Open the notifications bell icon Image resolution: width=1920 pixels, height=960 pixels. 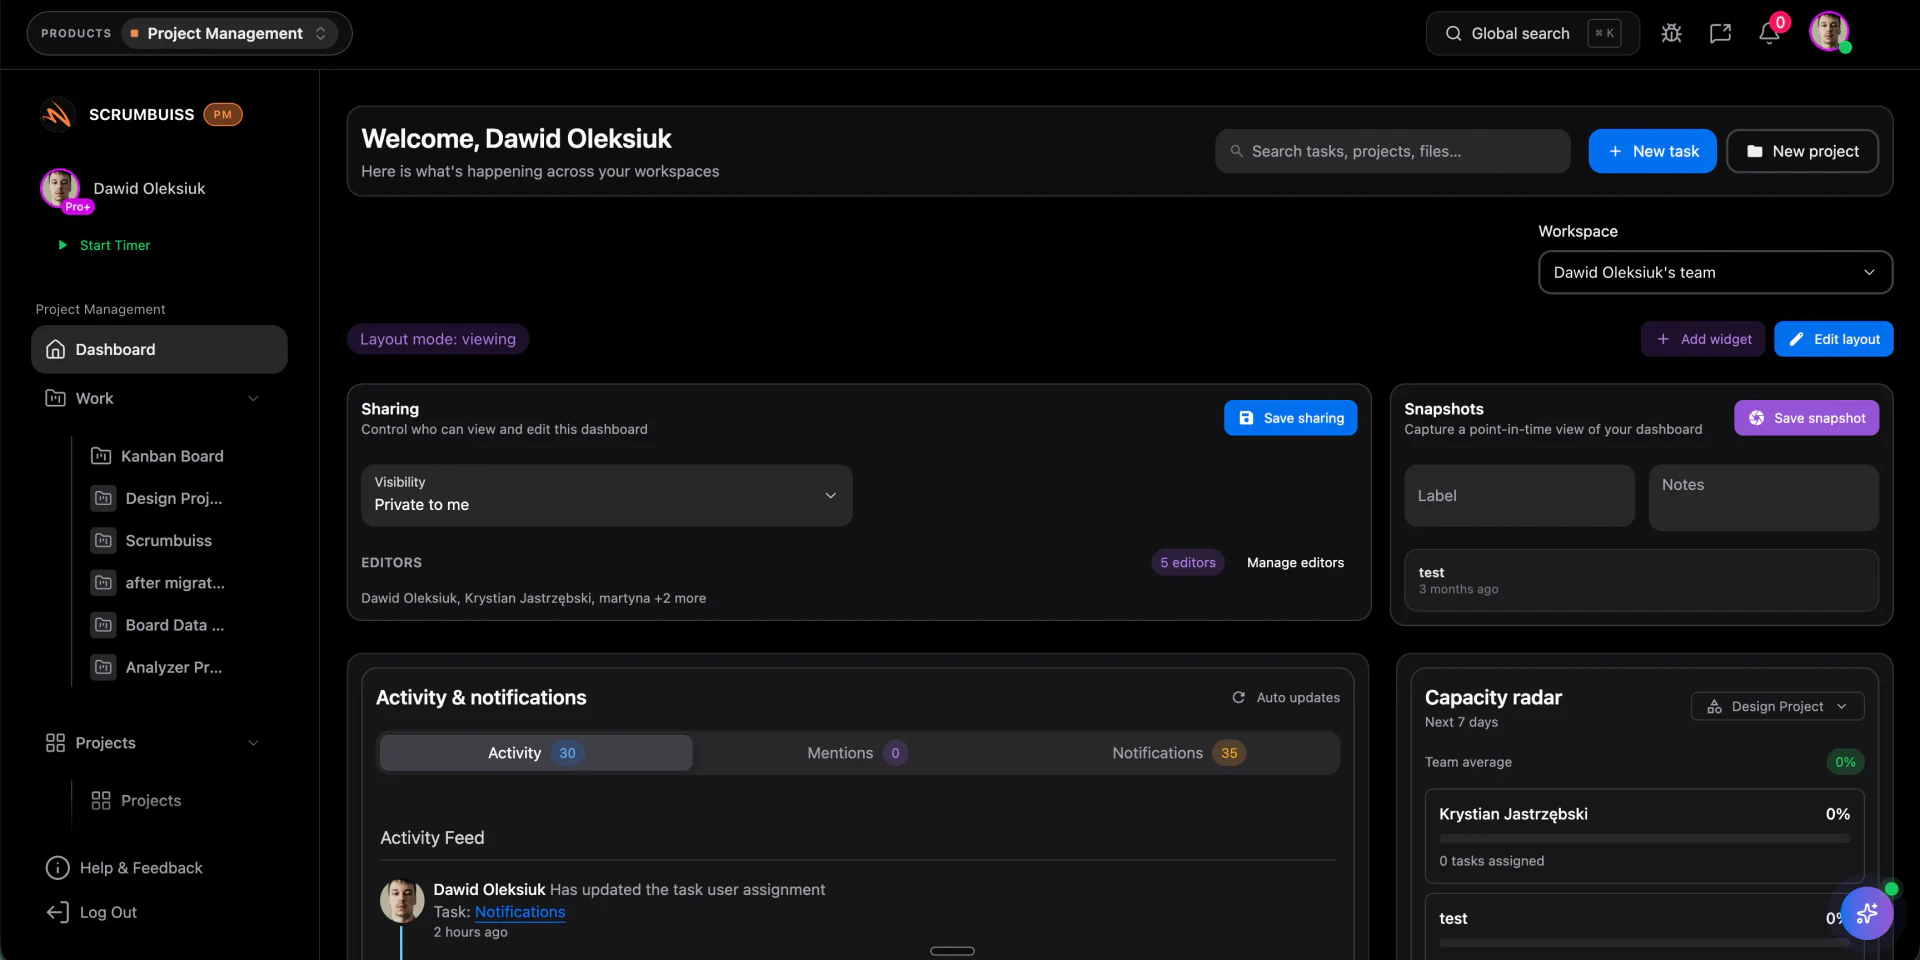[x=1768, y=33]
